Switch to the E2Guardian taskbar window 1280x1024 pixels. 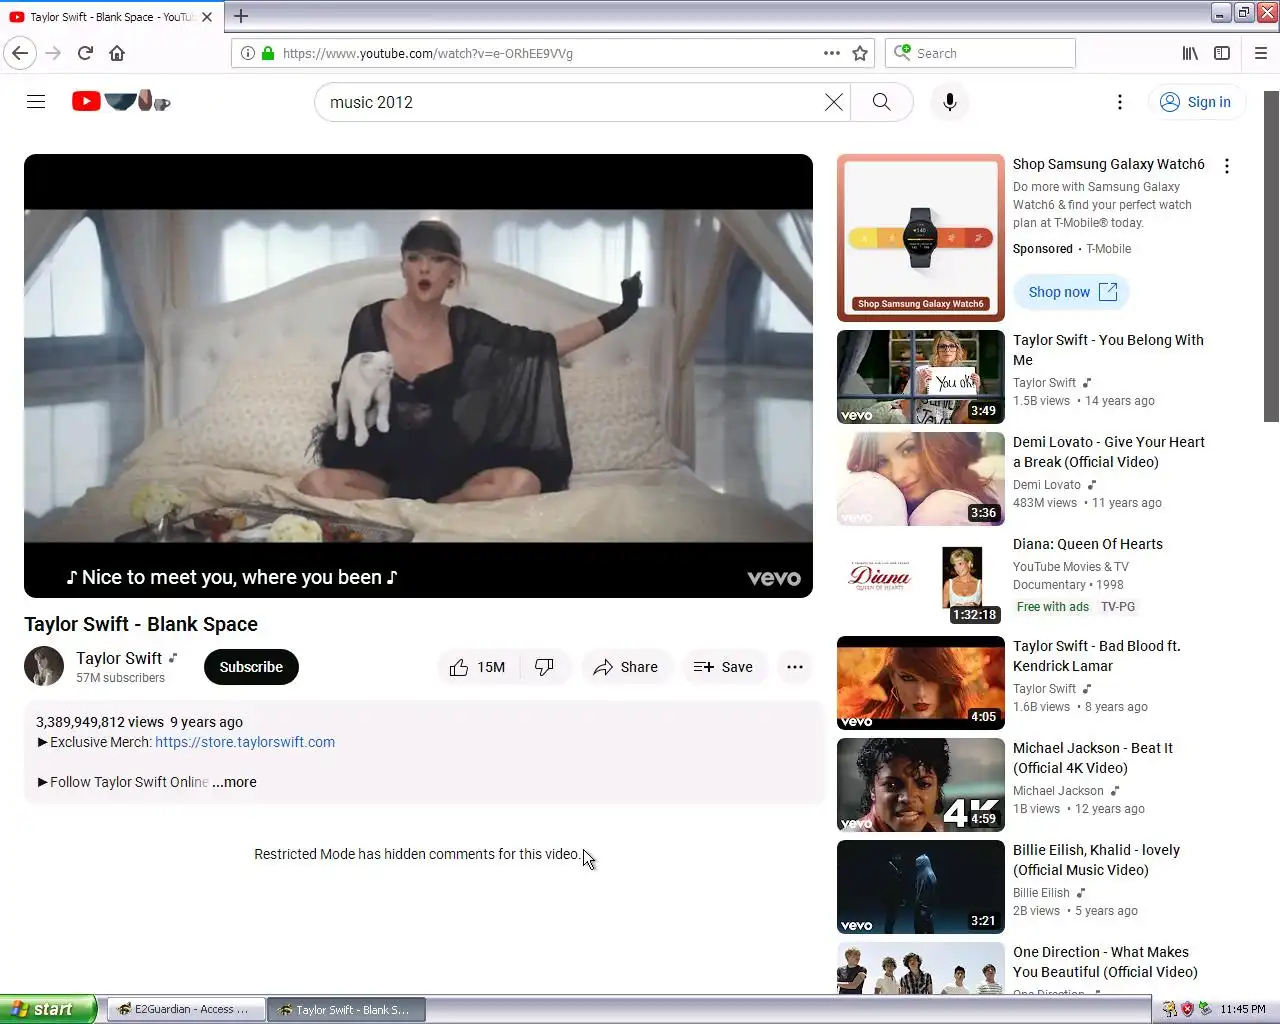point(185,1009)
